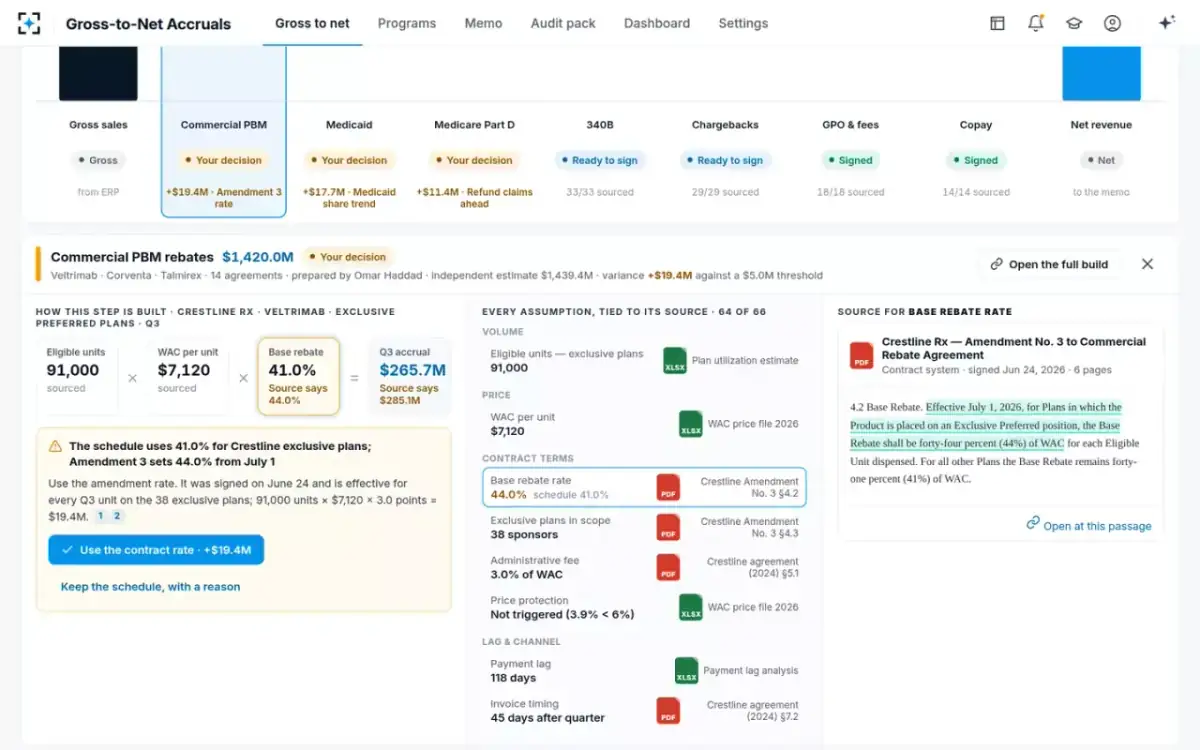Click the 45 days after quarter value

(x=547, y=718)
